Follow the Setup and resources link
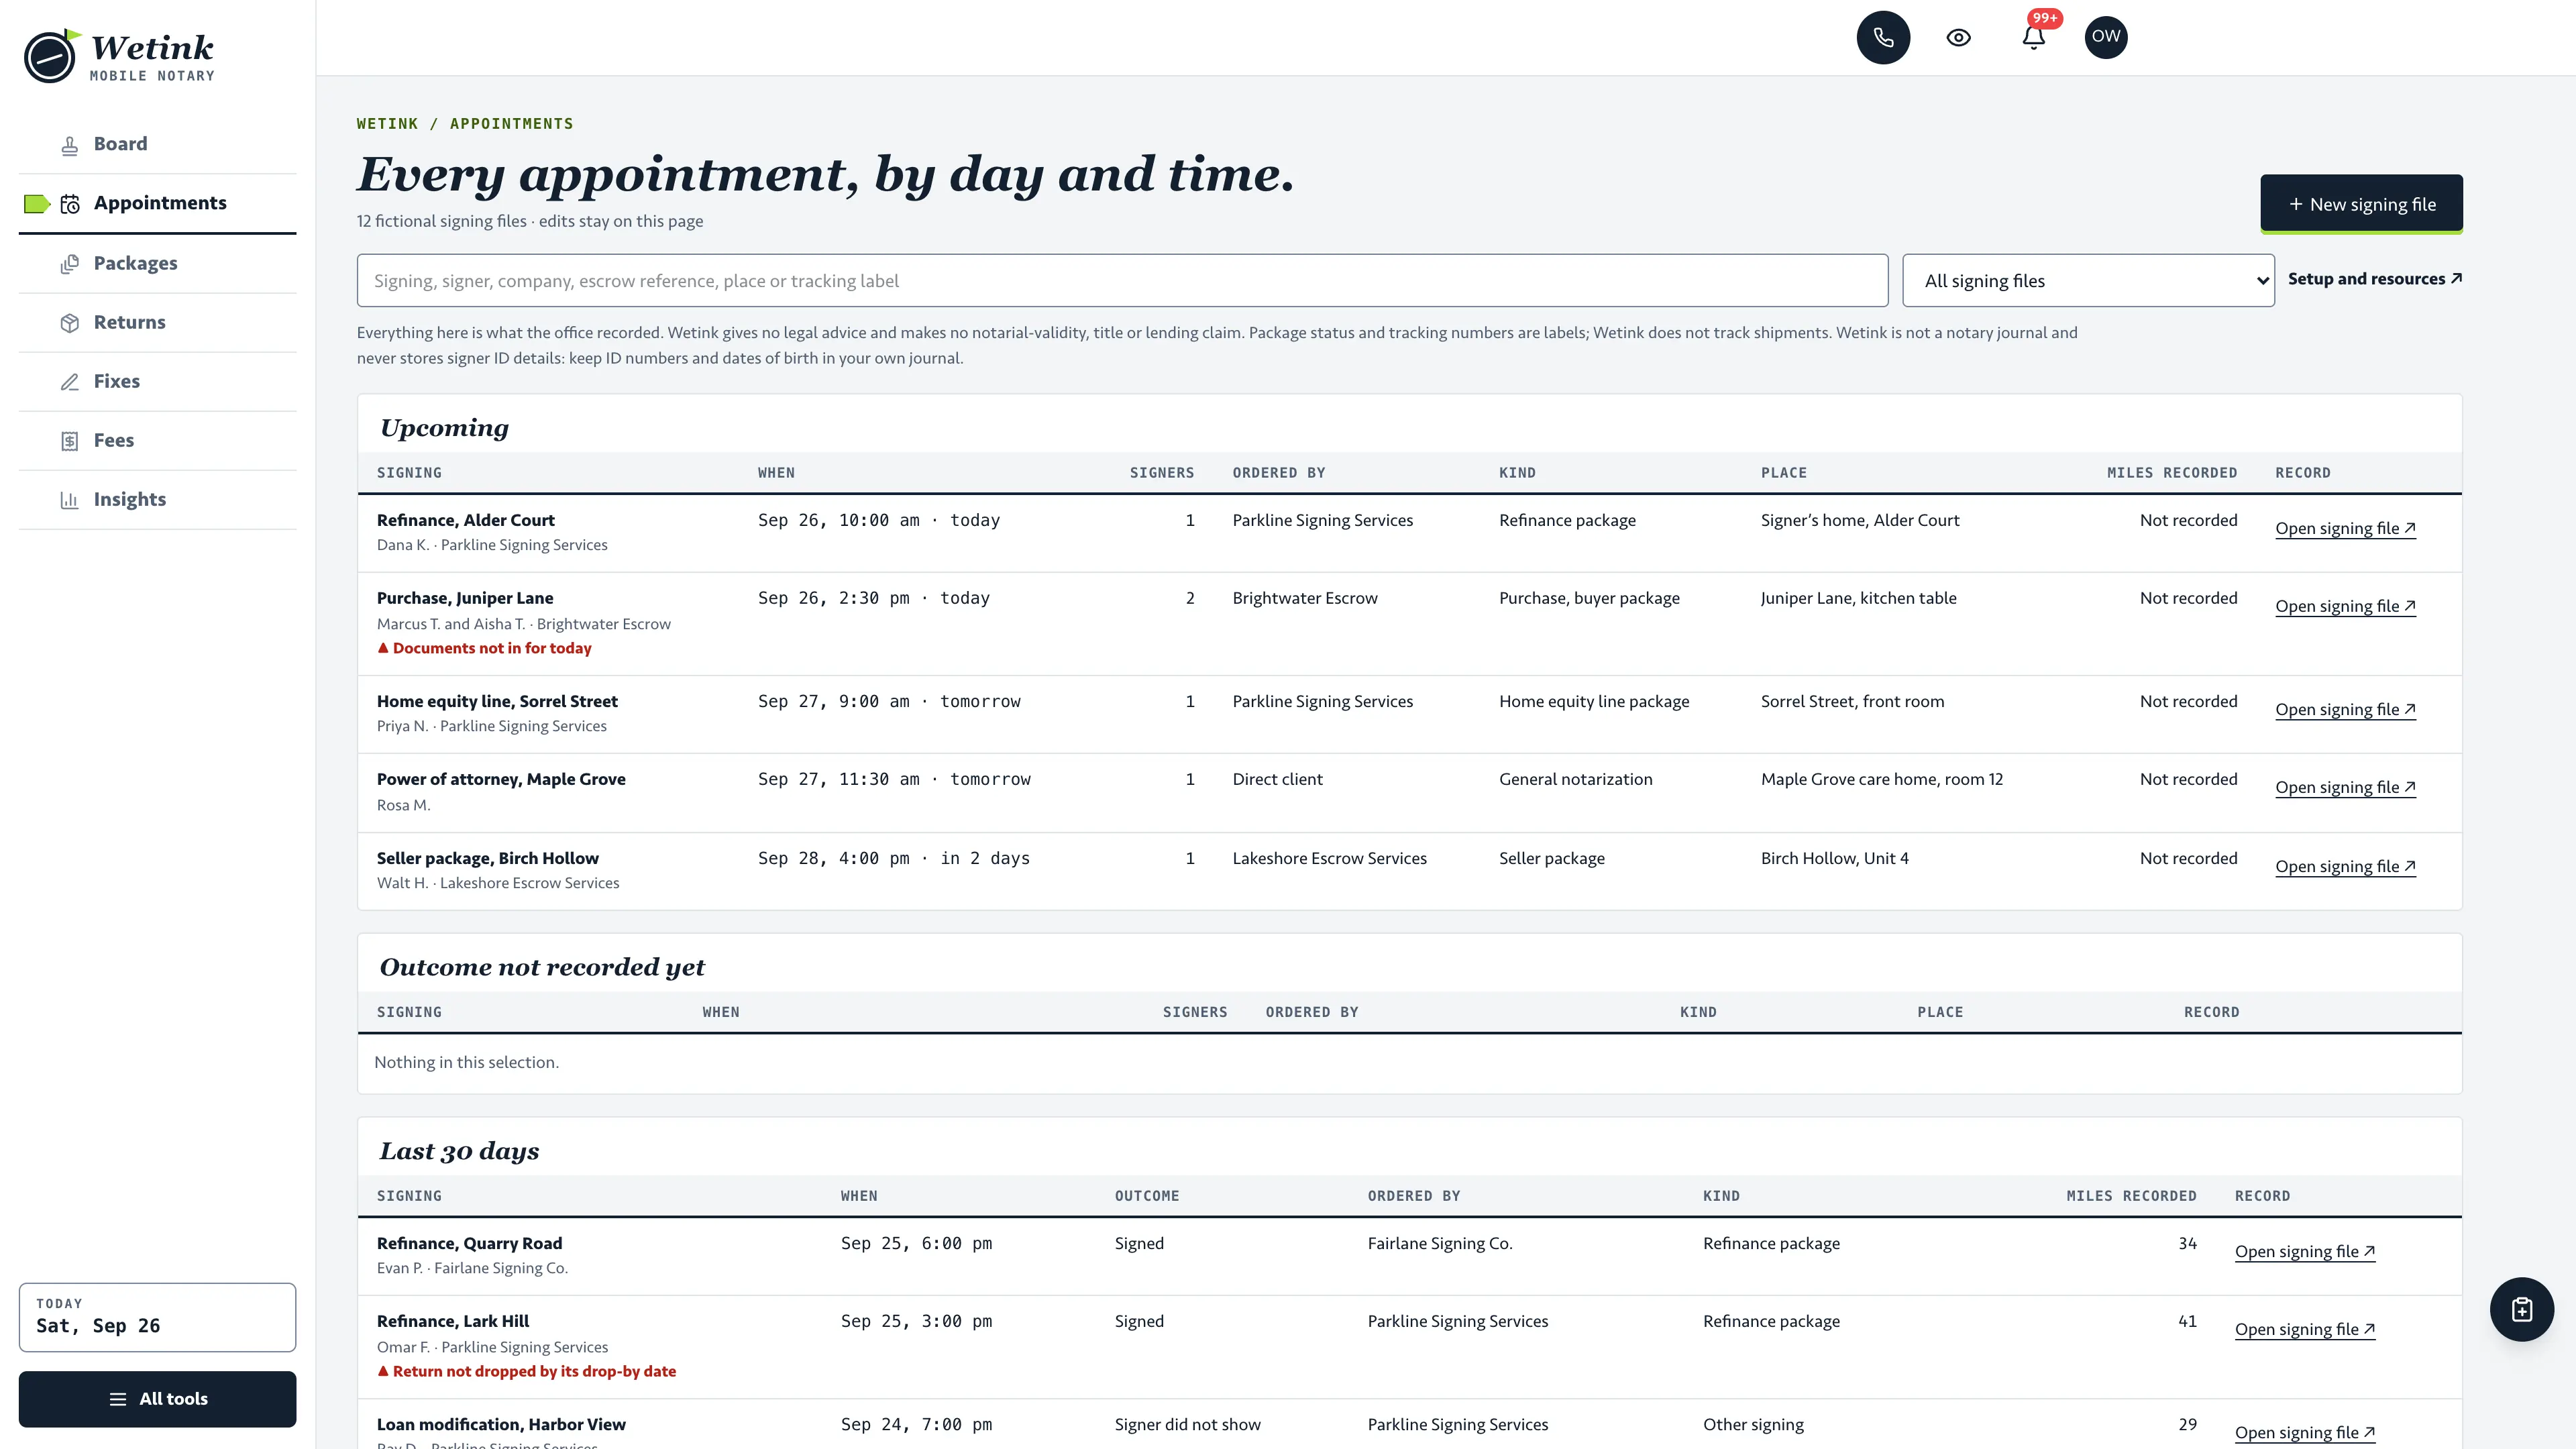Image resolution: width=2576 pixels, height=1449 pixels. 2375,279
